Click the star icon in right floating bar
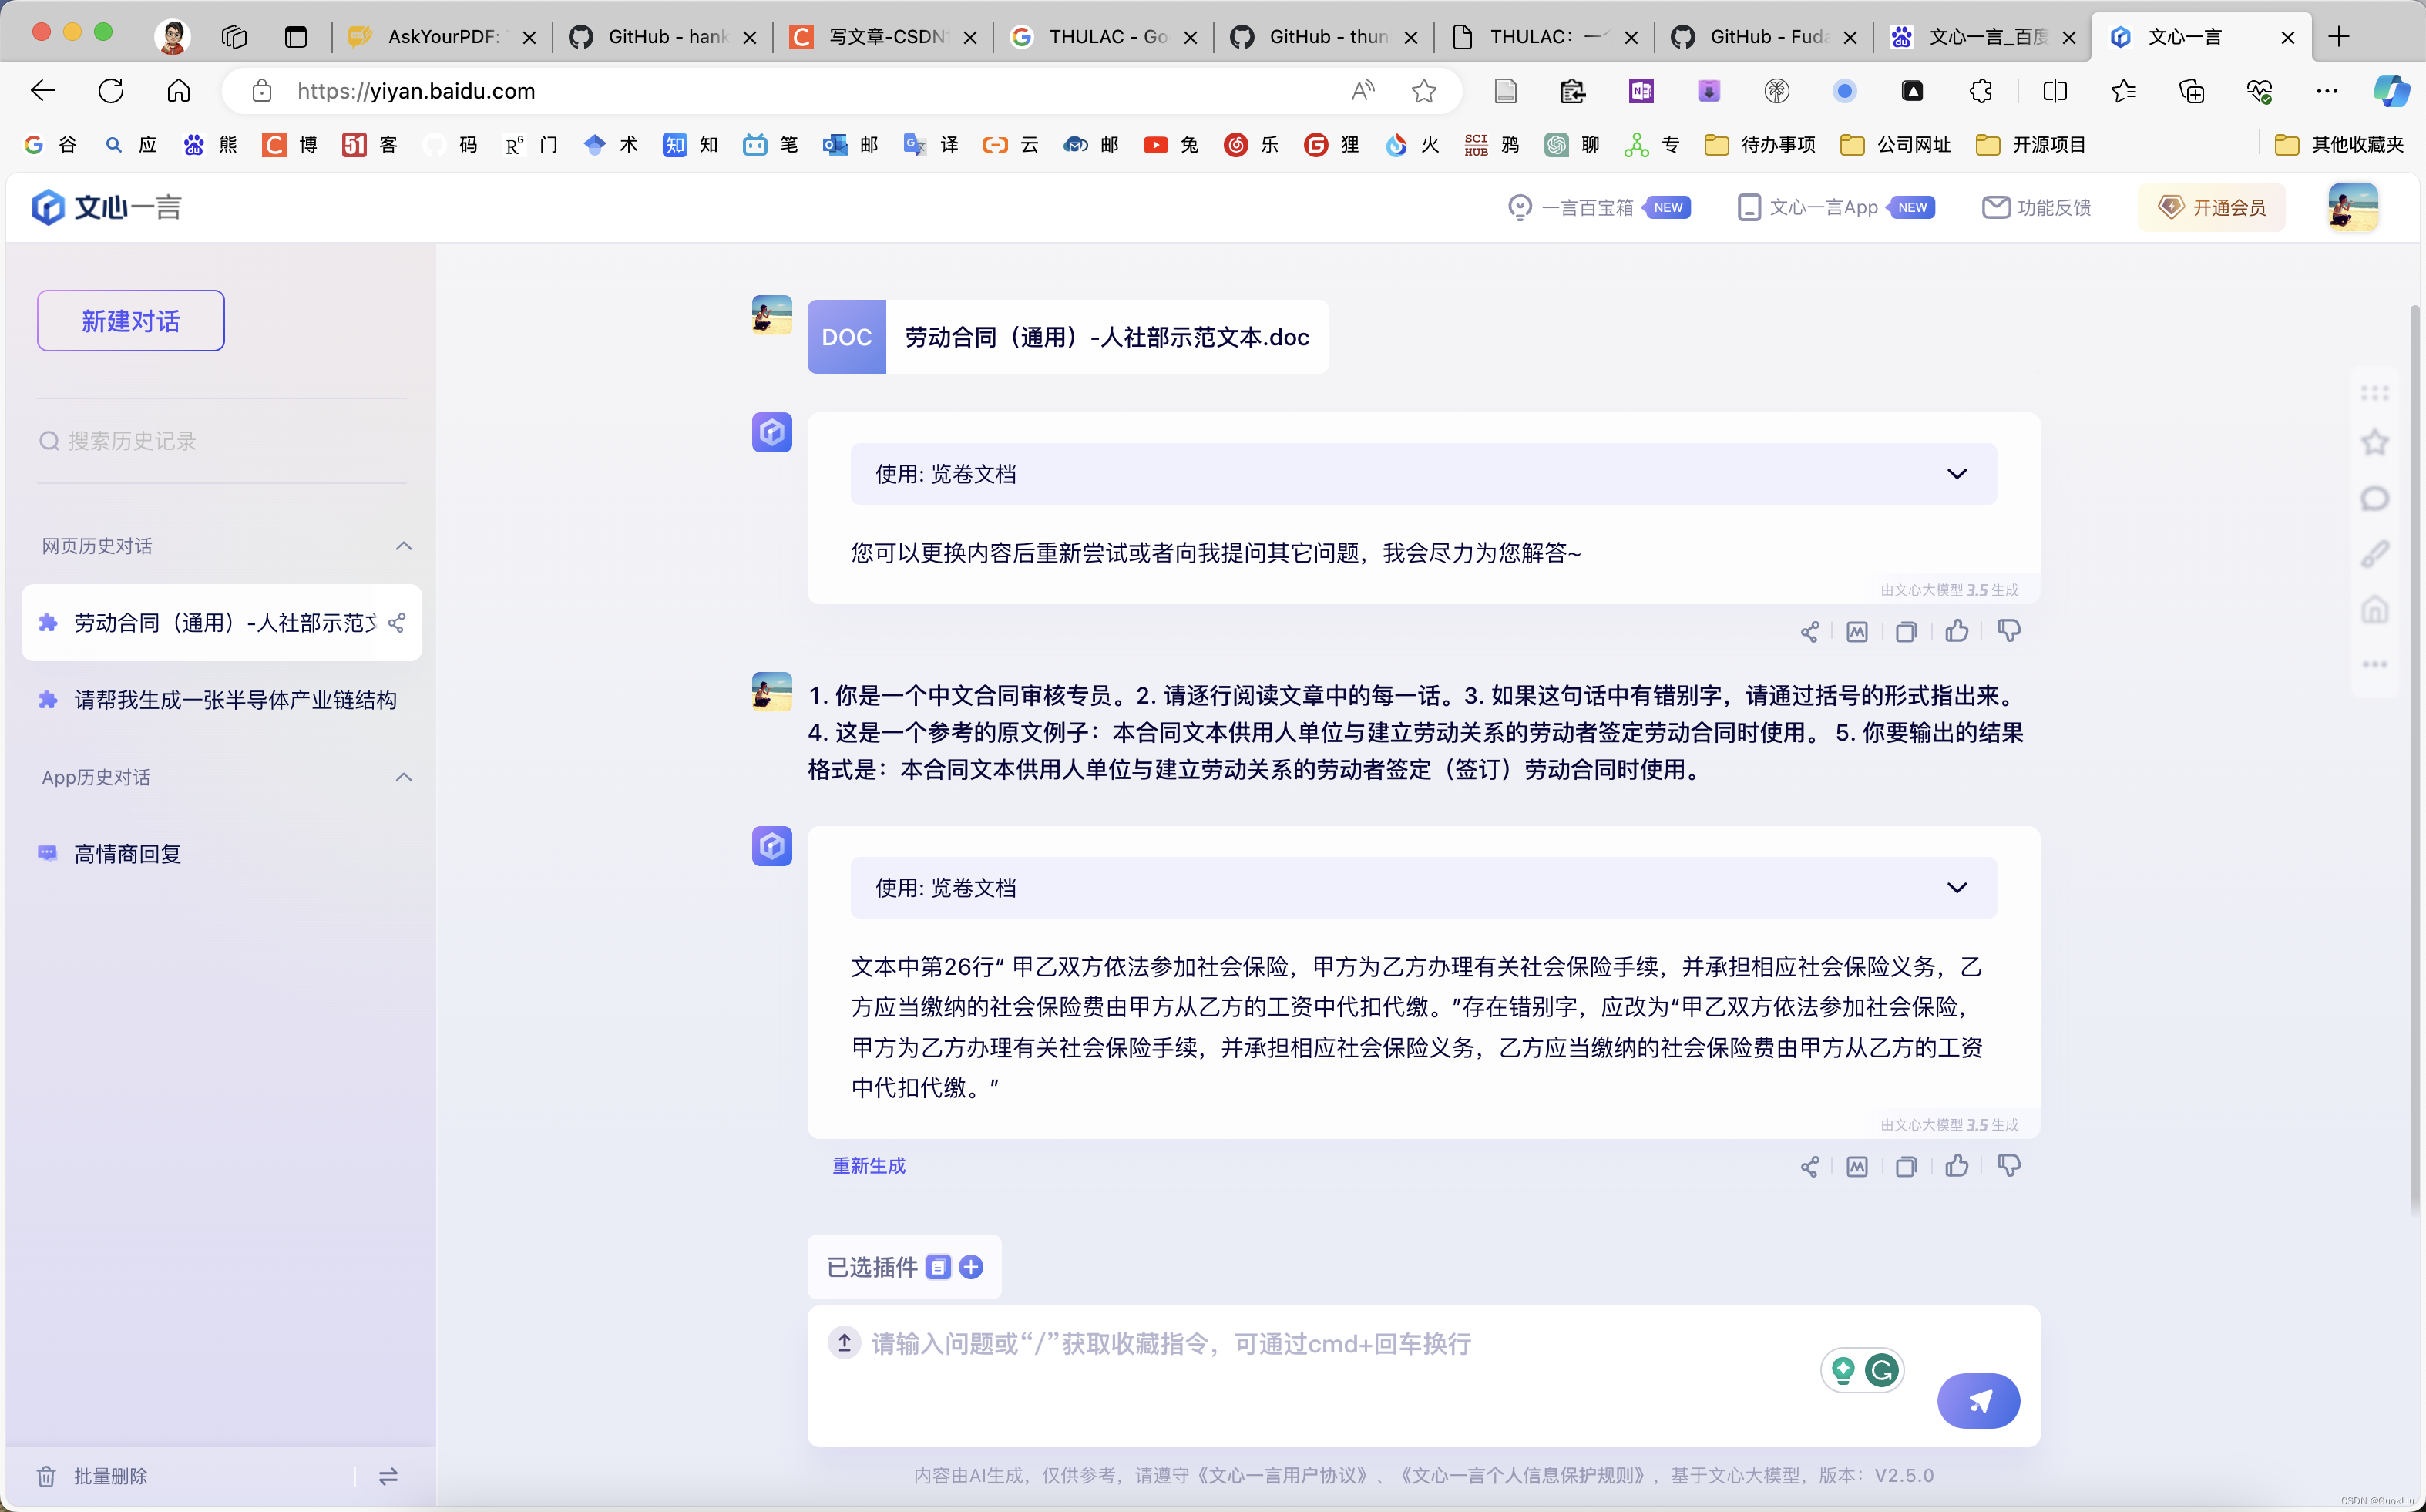 pos(2375,442)
